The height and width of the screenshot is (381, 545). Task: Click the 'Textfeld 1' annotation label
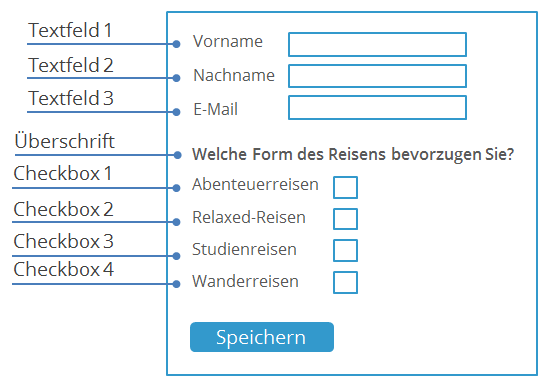click(x=70, y=30)
